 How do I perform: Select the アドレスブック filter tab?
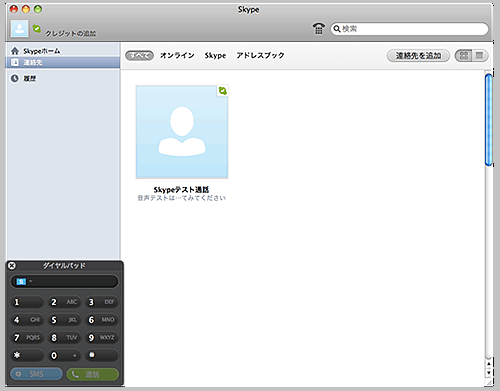click(x=260, y=55)
